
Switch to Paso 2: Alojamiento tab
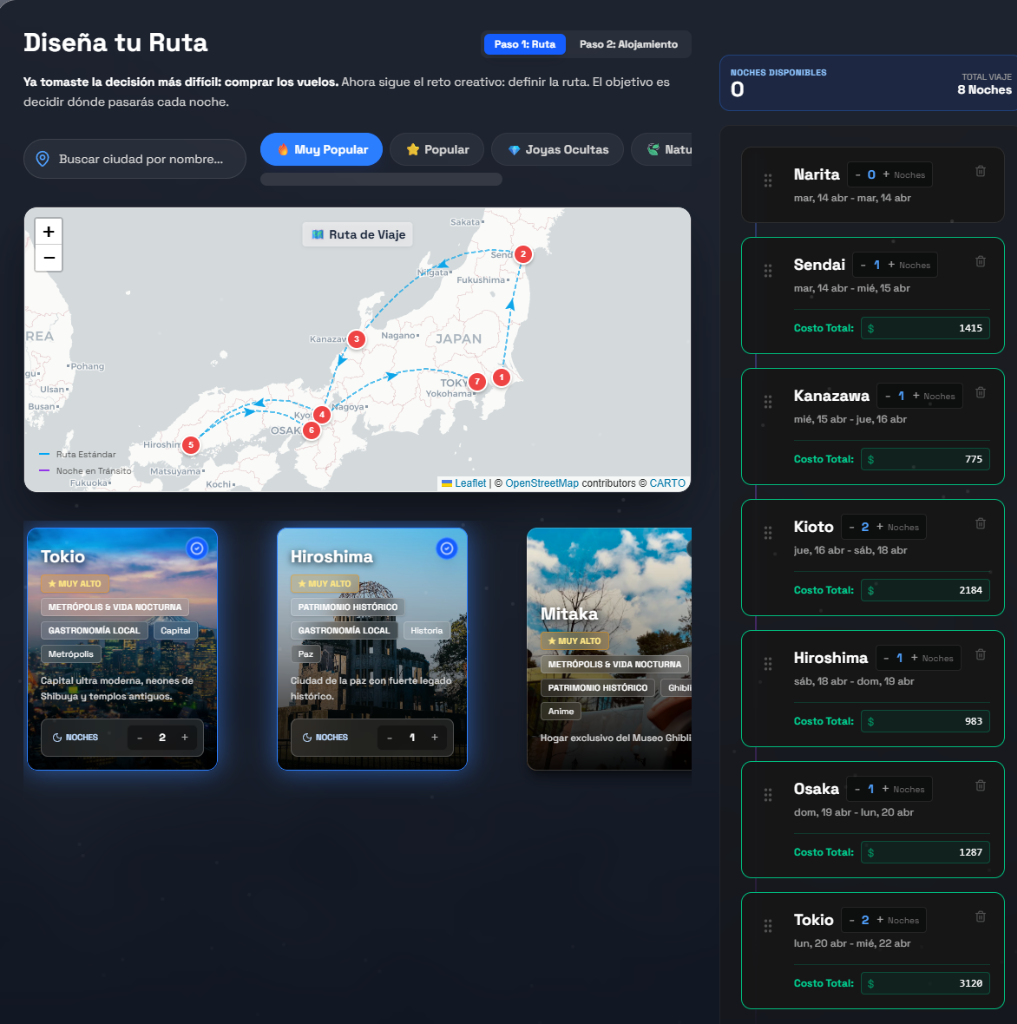coord(628,44)
